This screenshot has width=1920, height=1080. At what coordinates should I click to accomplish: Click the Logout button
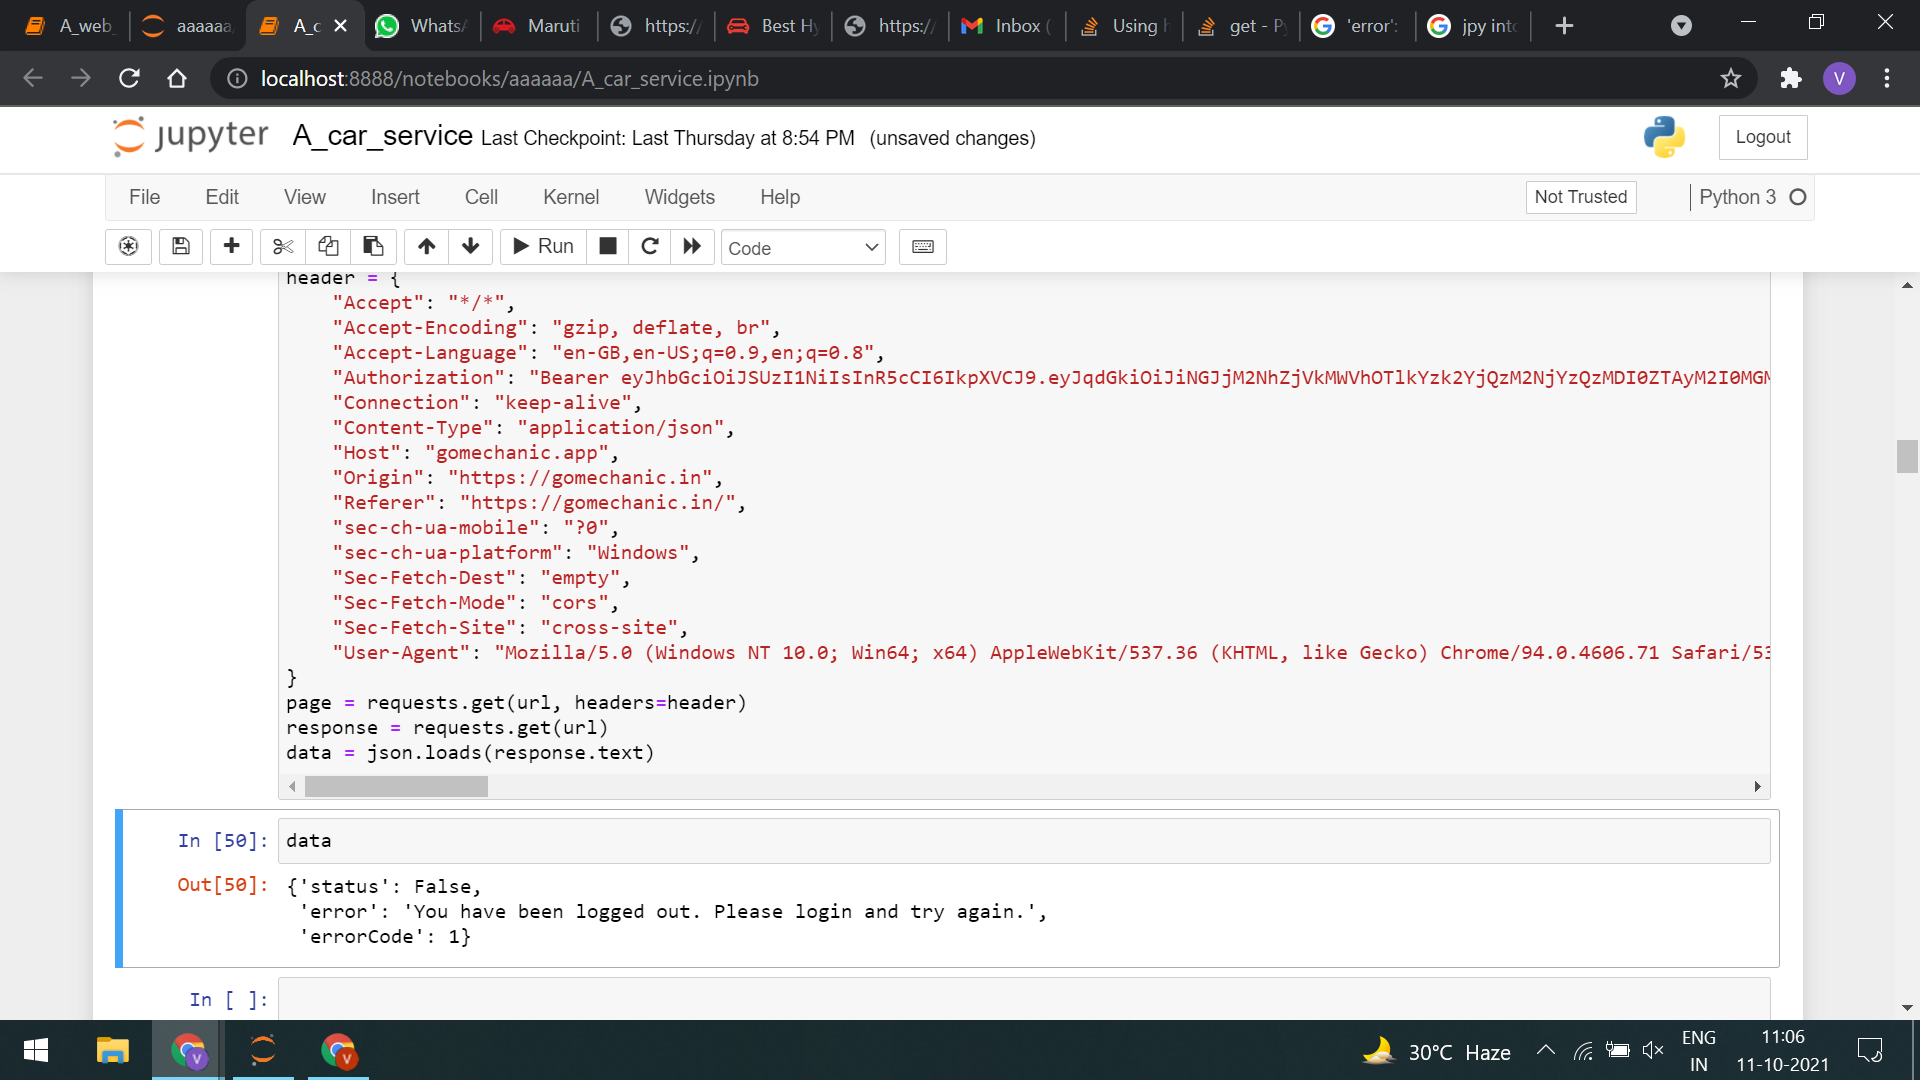[x=1763, y=137]
